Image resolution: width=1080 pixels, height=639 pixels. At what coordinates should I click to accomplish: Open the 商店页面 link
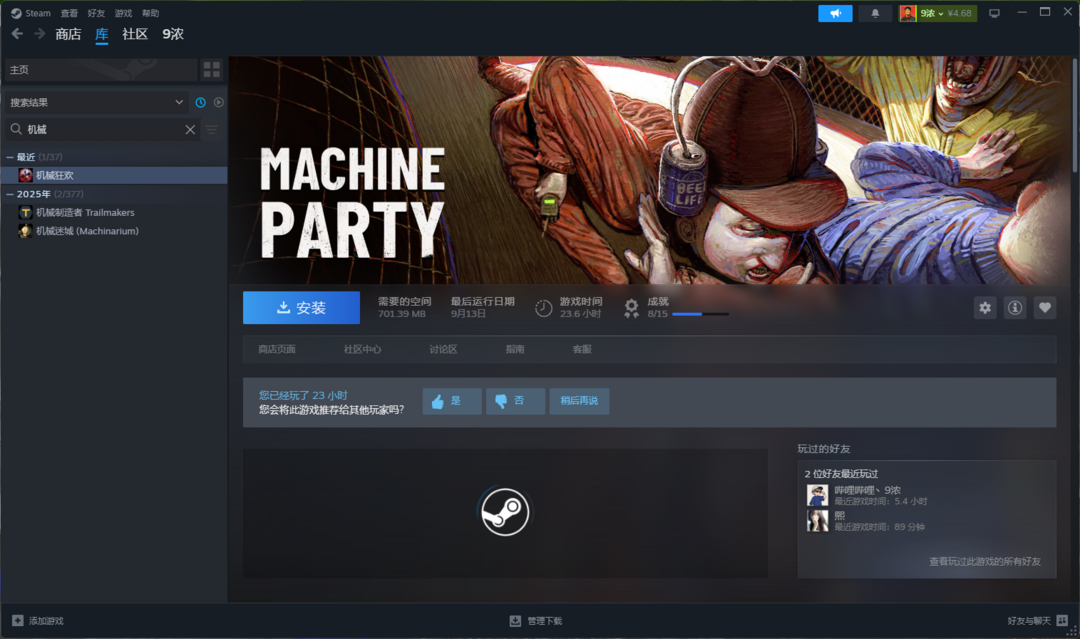click(277, 349)
